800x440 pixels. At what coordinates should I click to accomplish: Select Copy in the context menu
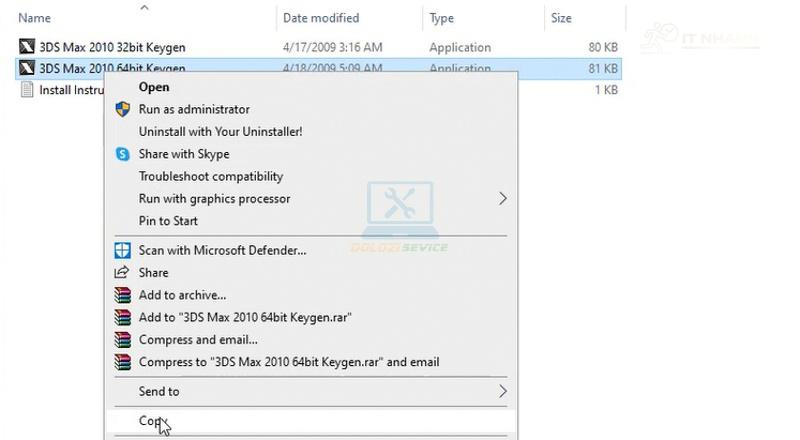pyautogui.click(x=153, y=421)
